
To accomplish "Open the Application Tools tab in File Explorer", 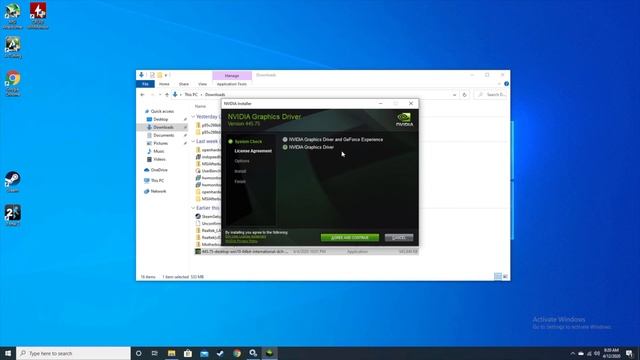I will click(x=232, y=84).
